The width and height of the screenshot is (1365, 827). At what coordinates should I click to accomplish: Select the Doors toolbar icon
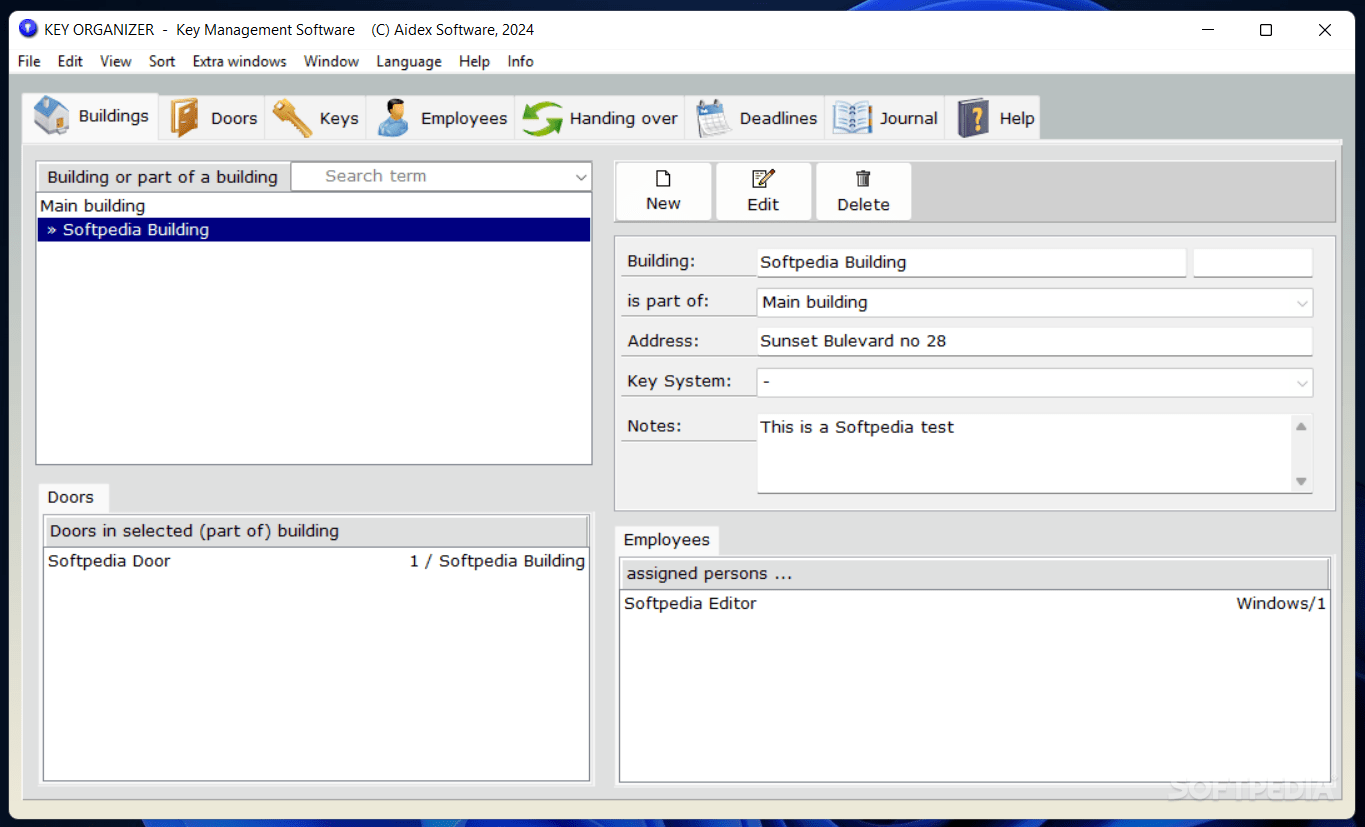[x=185, y=116]
